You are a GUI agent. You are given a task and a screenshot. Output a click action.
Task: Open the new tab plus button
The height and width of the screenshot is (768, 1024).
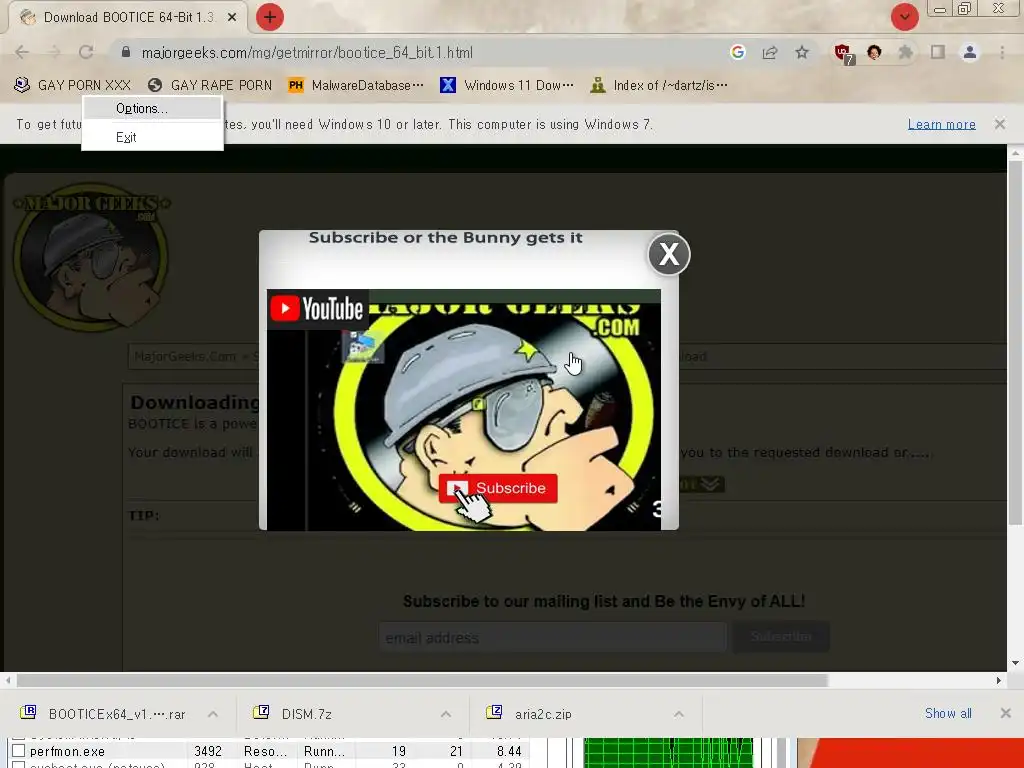(x=270, y=17)
